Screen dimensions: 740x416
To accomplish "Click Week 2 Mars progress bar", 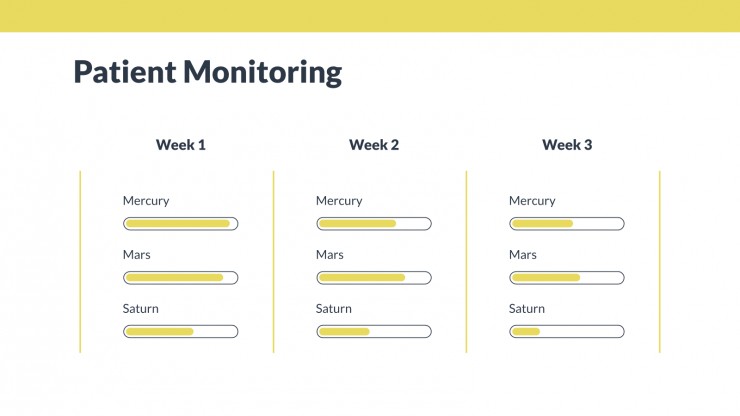I will pos(374,278).
